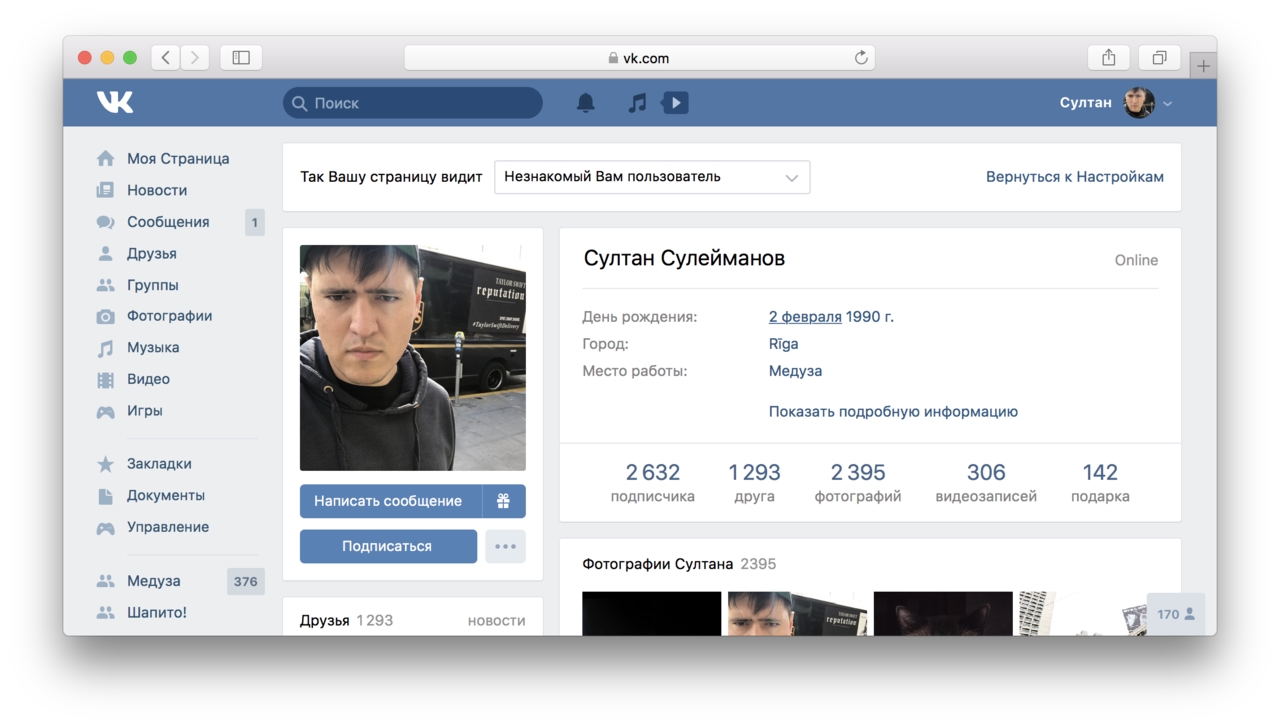Open notifications bell icon

coord(586,102)
